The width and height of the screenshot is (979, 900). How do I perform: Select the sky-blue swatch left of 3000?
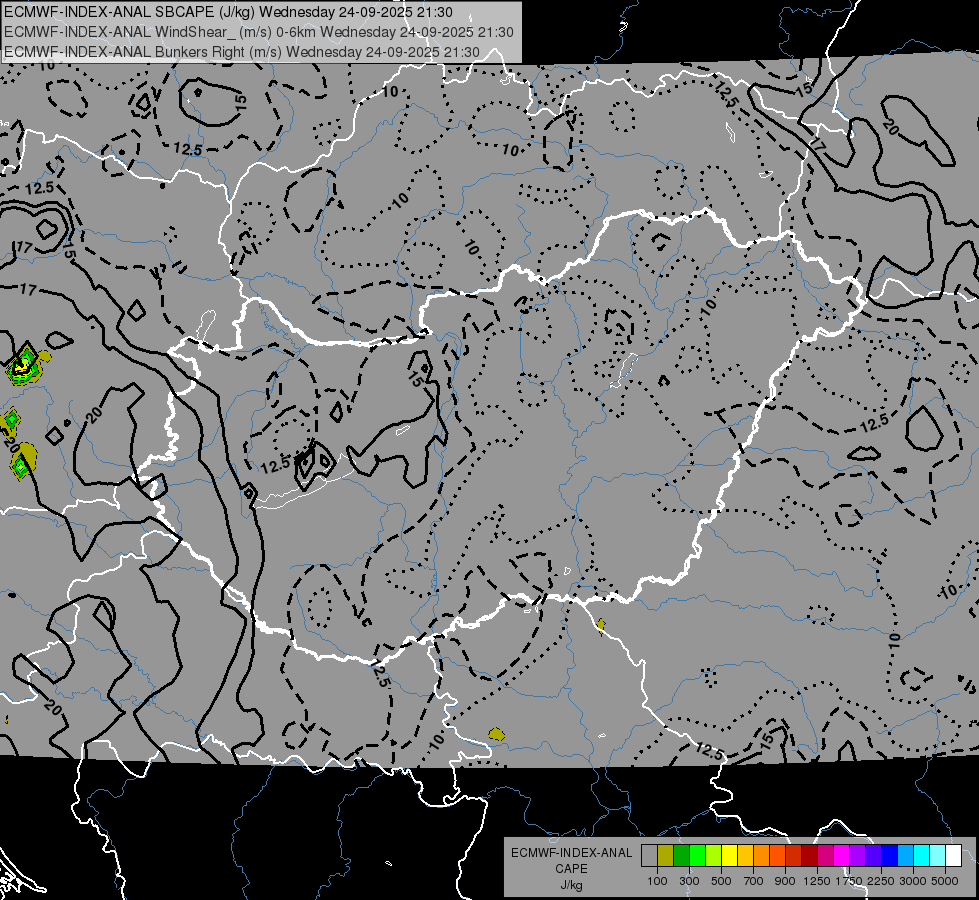(x=905, y=856)
